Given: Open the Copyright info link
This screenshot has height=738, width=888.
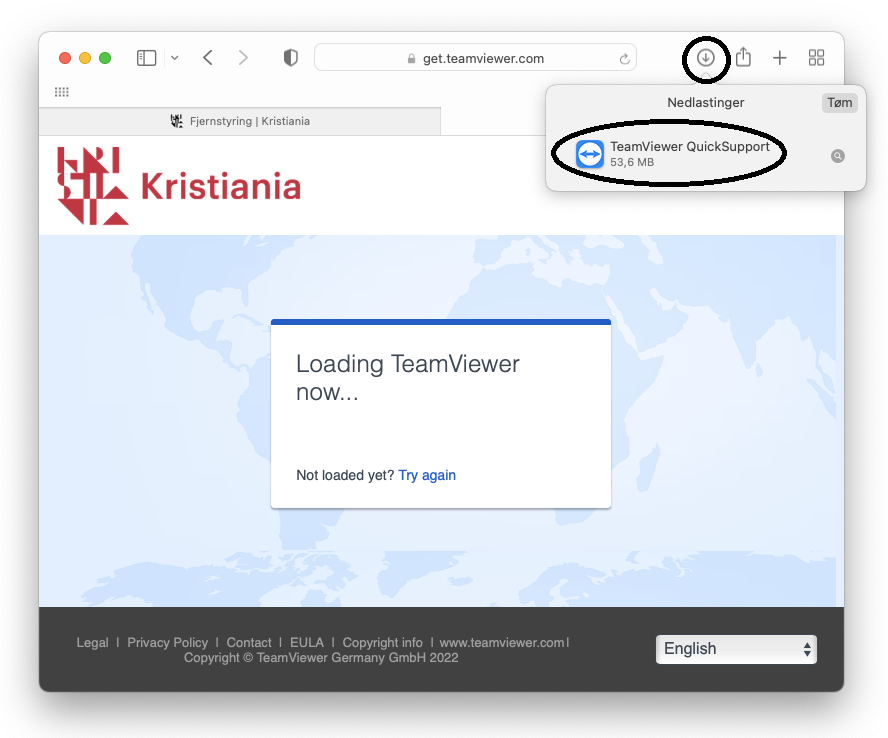Looking at the screenshot, I should [x=382, y=643].
